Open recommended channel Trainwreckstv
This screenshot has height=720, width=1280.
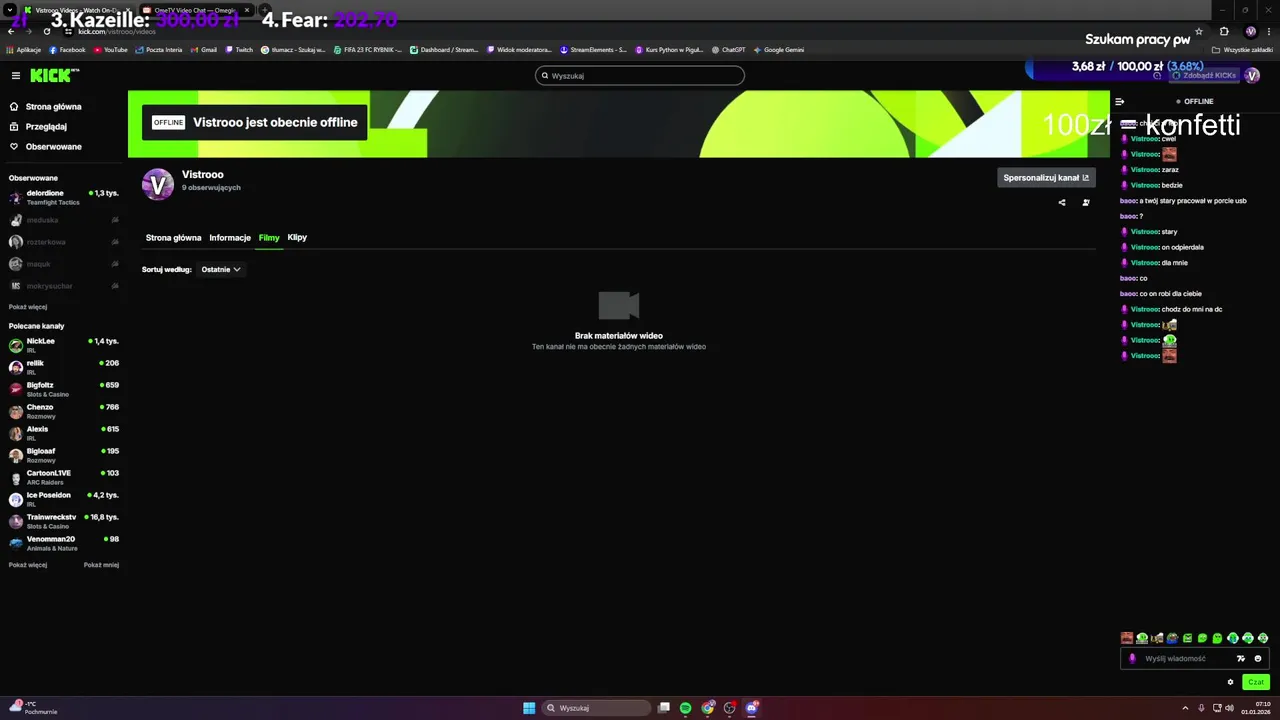click(x=64, y=521)
